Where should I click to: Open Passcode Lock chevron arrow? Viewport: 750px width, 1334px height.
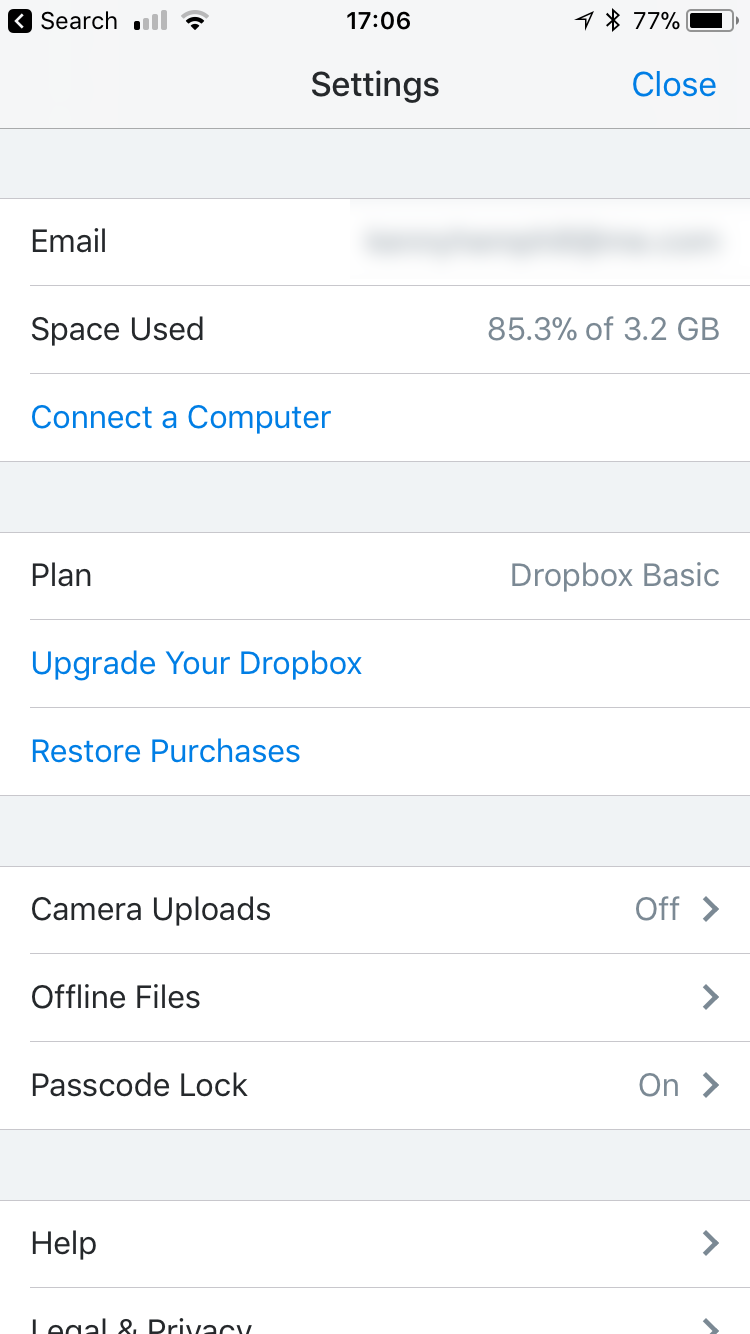click(x=711, y=1085)
